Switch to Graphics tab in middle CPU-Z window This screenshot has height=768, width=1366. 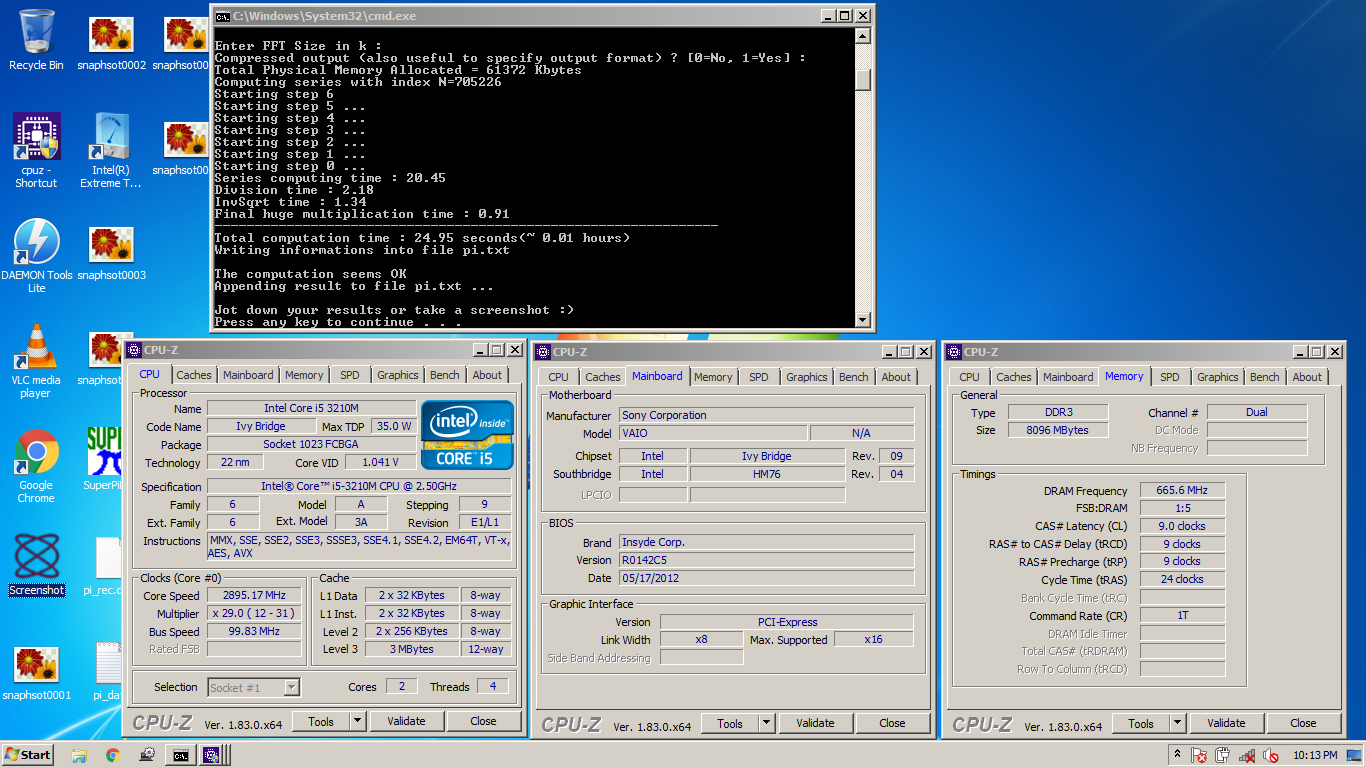click(807, 377)
